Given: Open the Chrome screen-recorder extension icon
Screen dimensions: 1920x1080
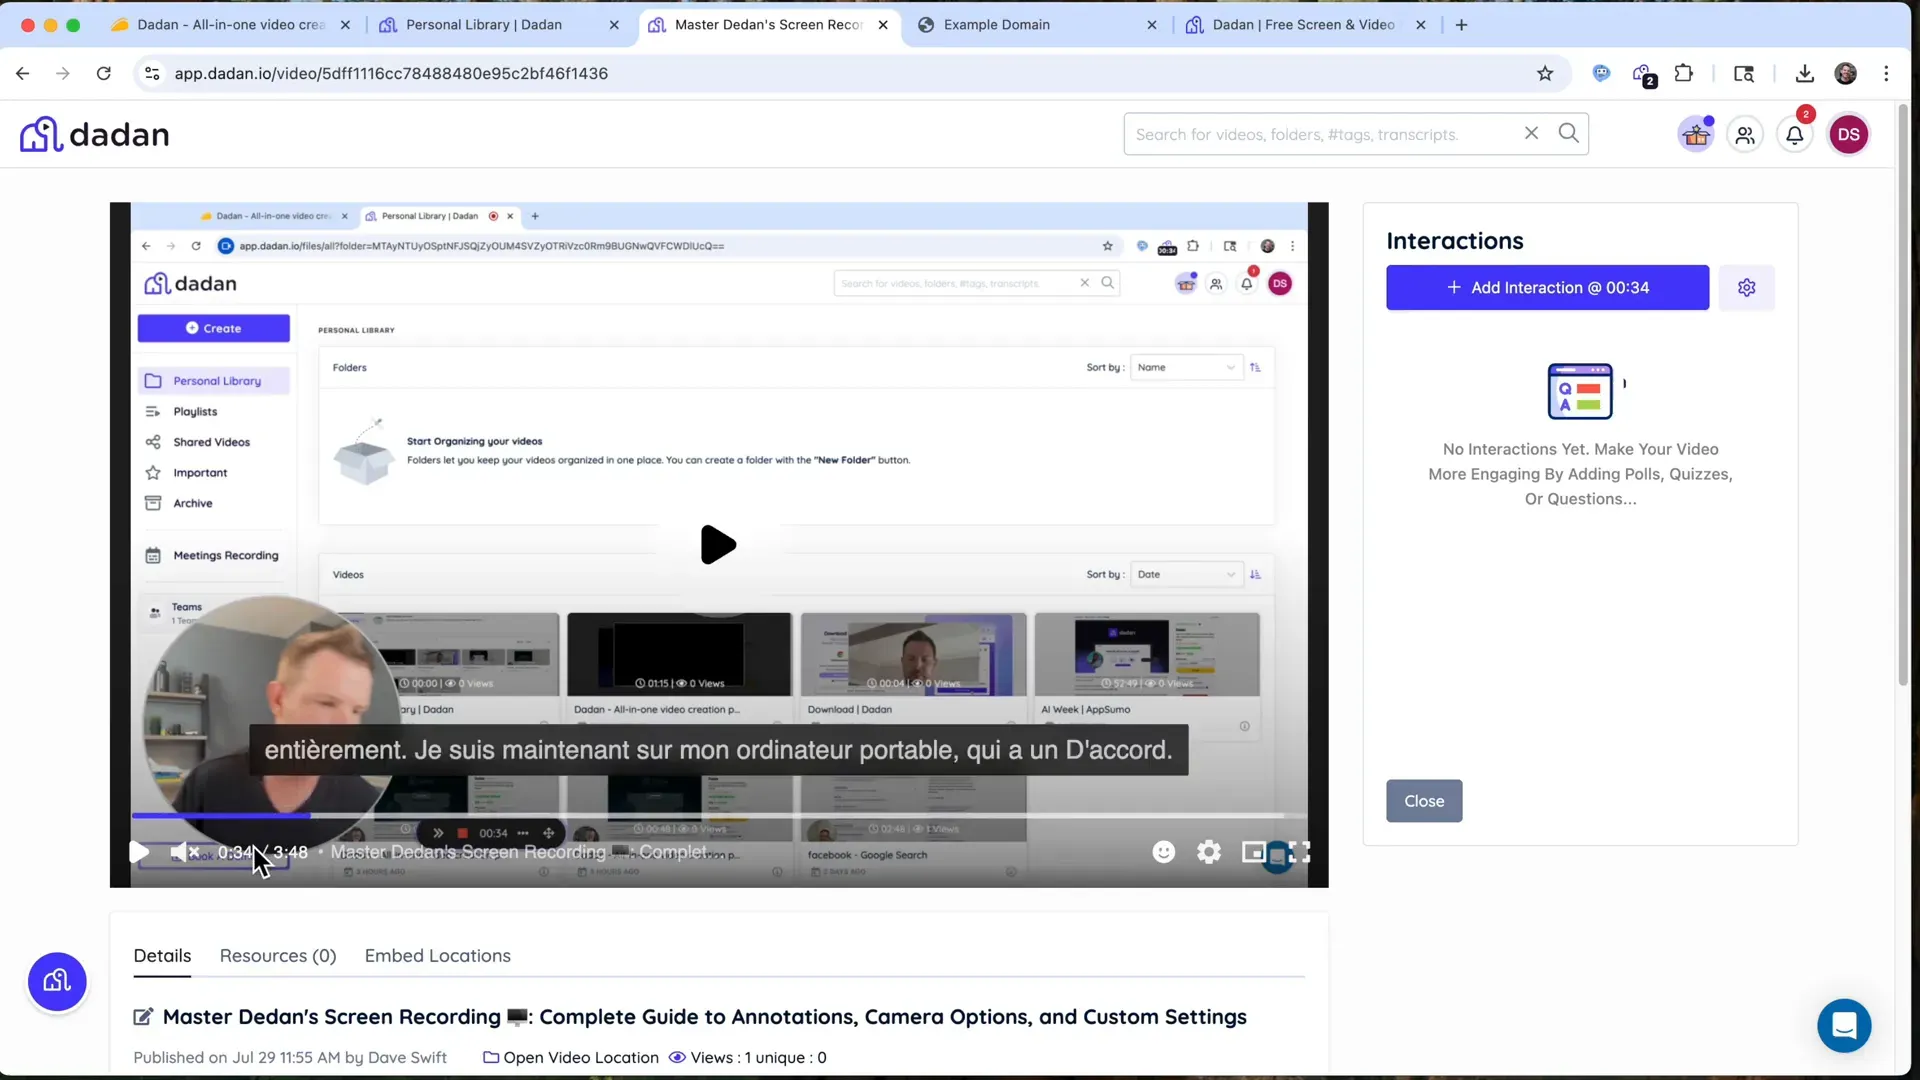Looking at the screenshot, I should coord(1643,75).
